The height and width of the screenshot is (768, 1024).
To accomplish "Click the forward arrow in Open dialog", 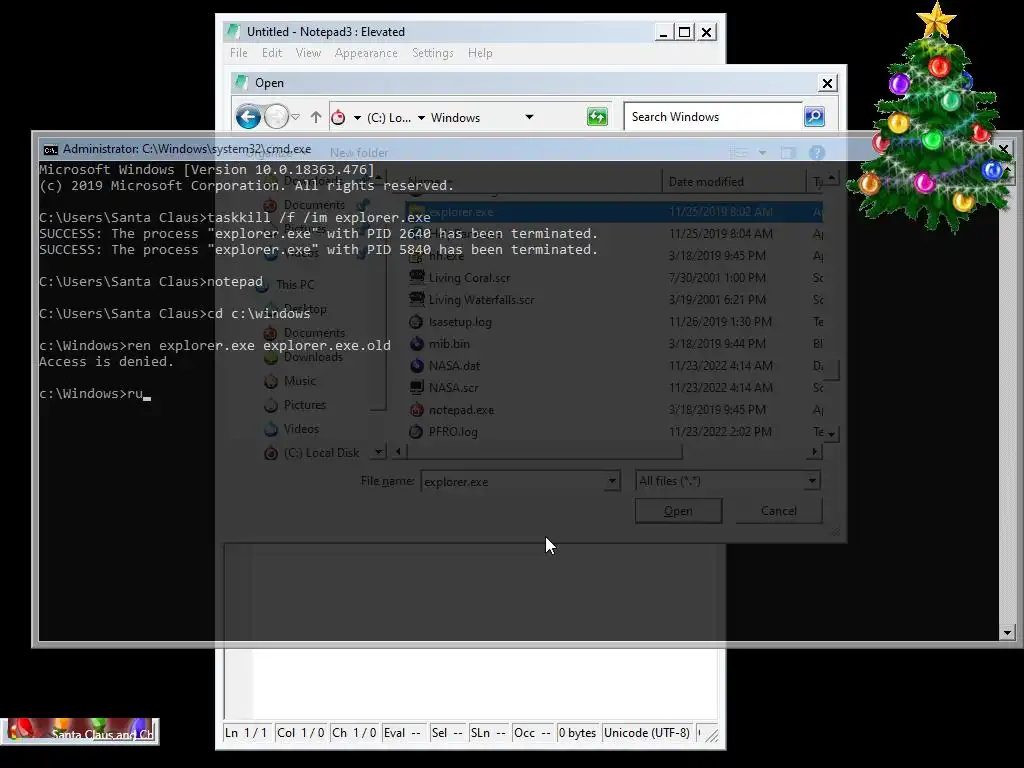I will (276, 118).
